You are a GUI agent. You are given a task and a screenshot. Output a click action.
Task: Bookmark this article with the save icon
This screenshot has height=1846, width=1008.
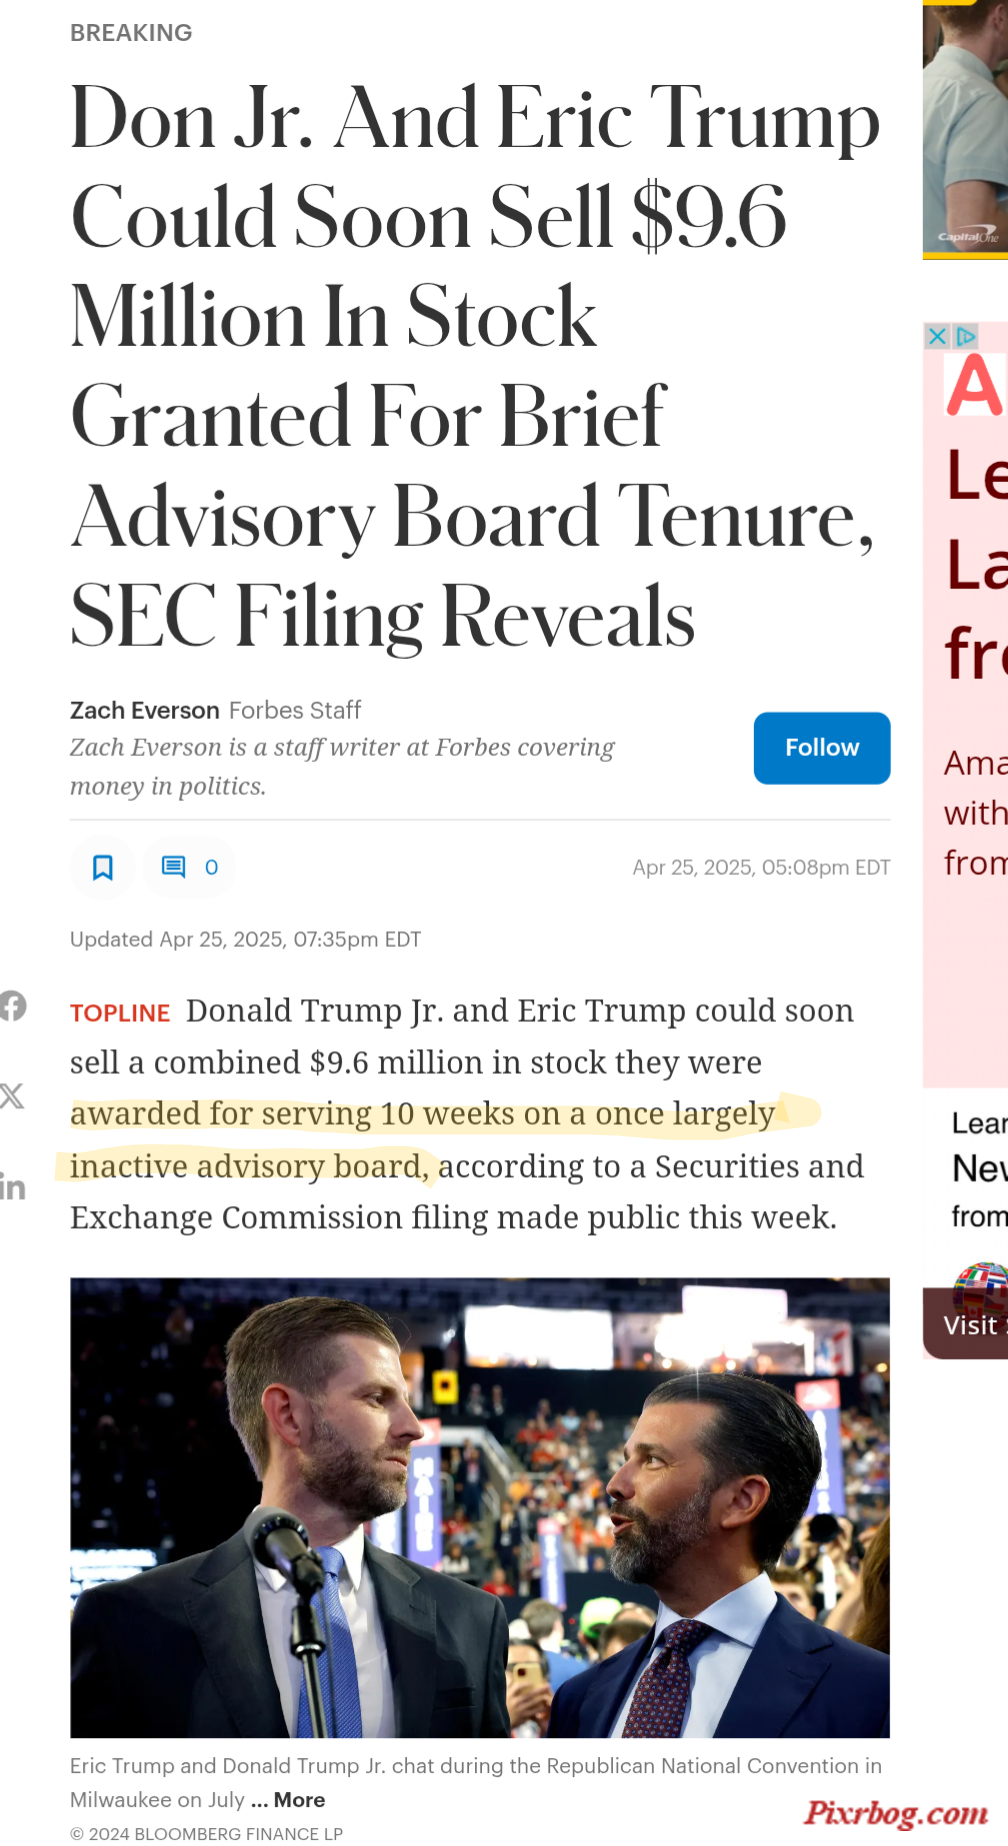102,867
